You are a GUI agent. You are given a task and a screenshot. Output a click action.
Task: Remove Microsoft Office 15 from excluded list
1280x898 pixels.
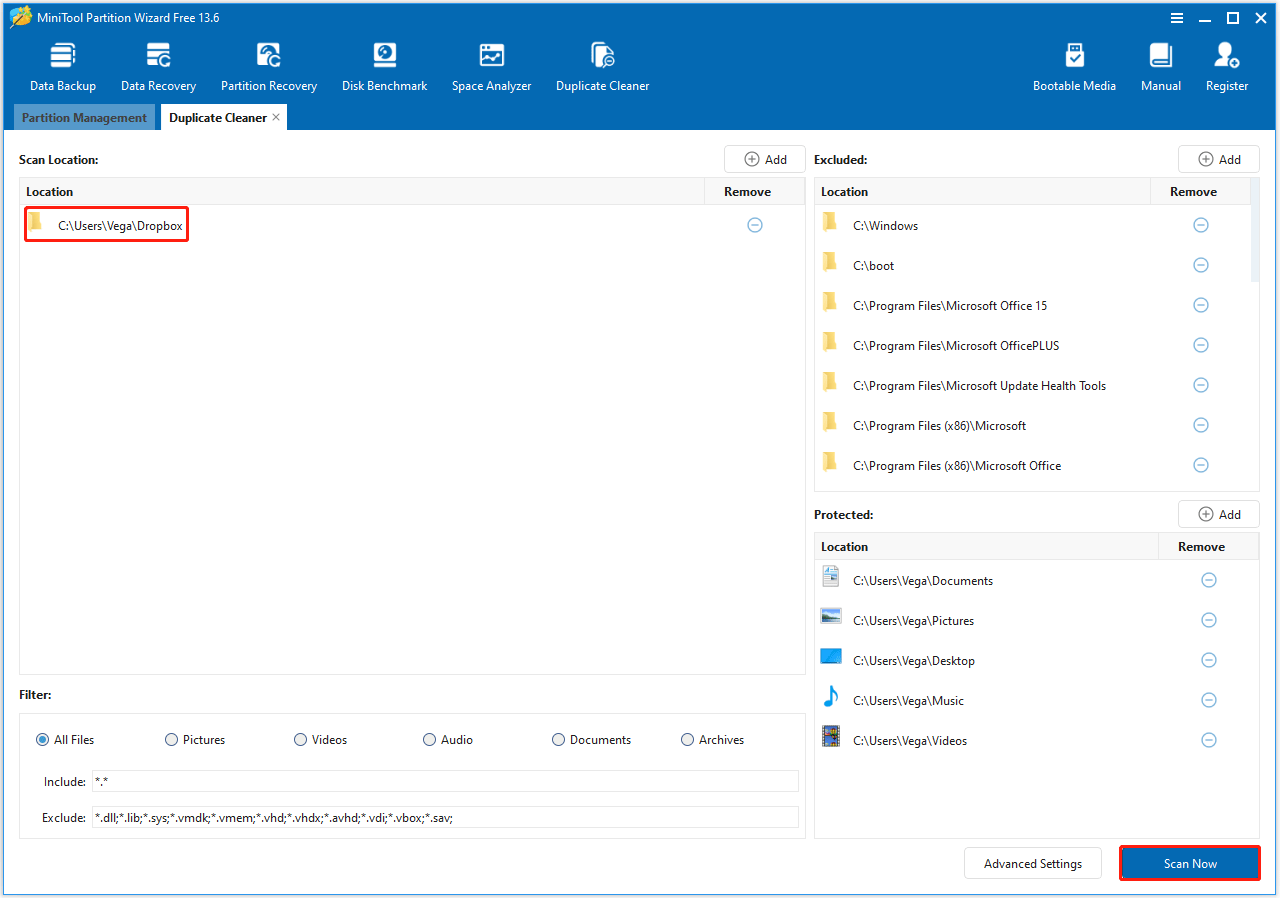coord(1201,305)
